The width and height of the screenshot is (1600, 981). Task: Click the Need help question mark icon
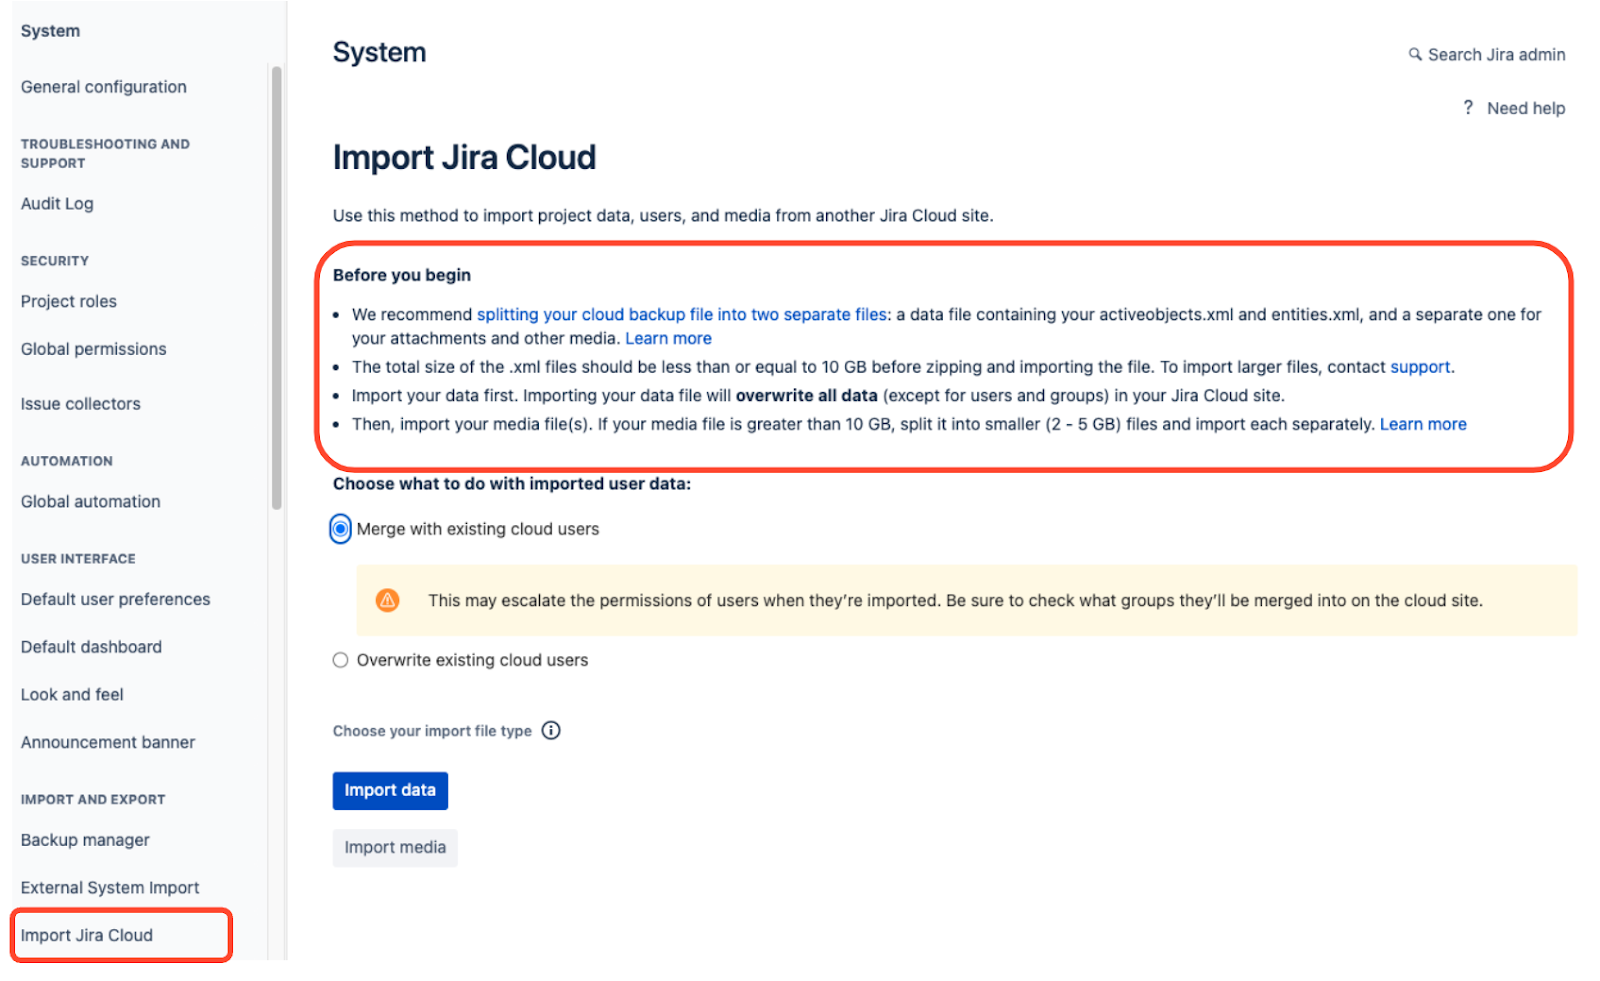pos(1468,107)
